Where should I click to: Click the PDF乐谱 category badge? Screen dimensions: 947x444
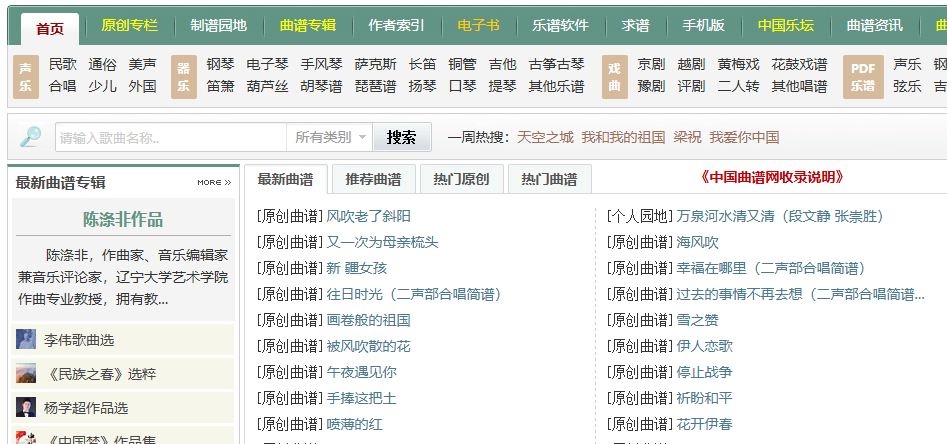click(863, 77)
